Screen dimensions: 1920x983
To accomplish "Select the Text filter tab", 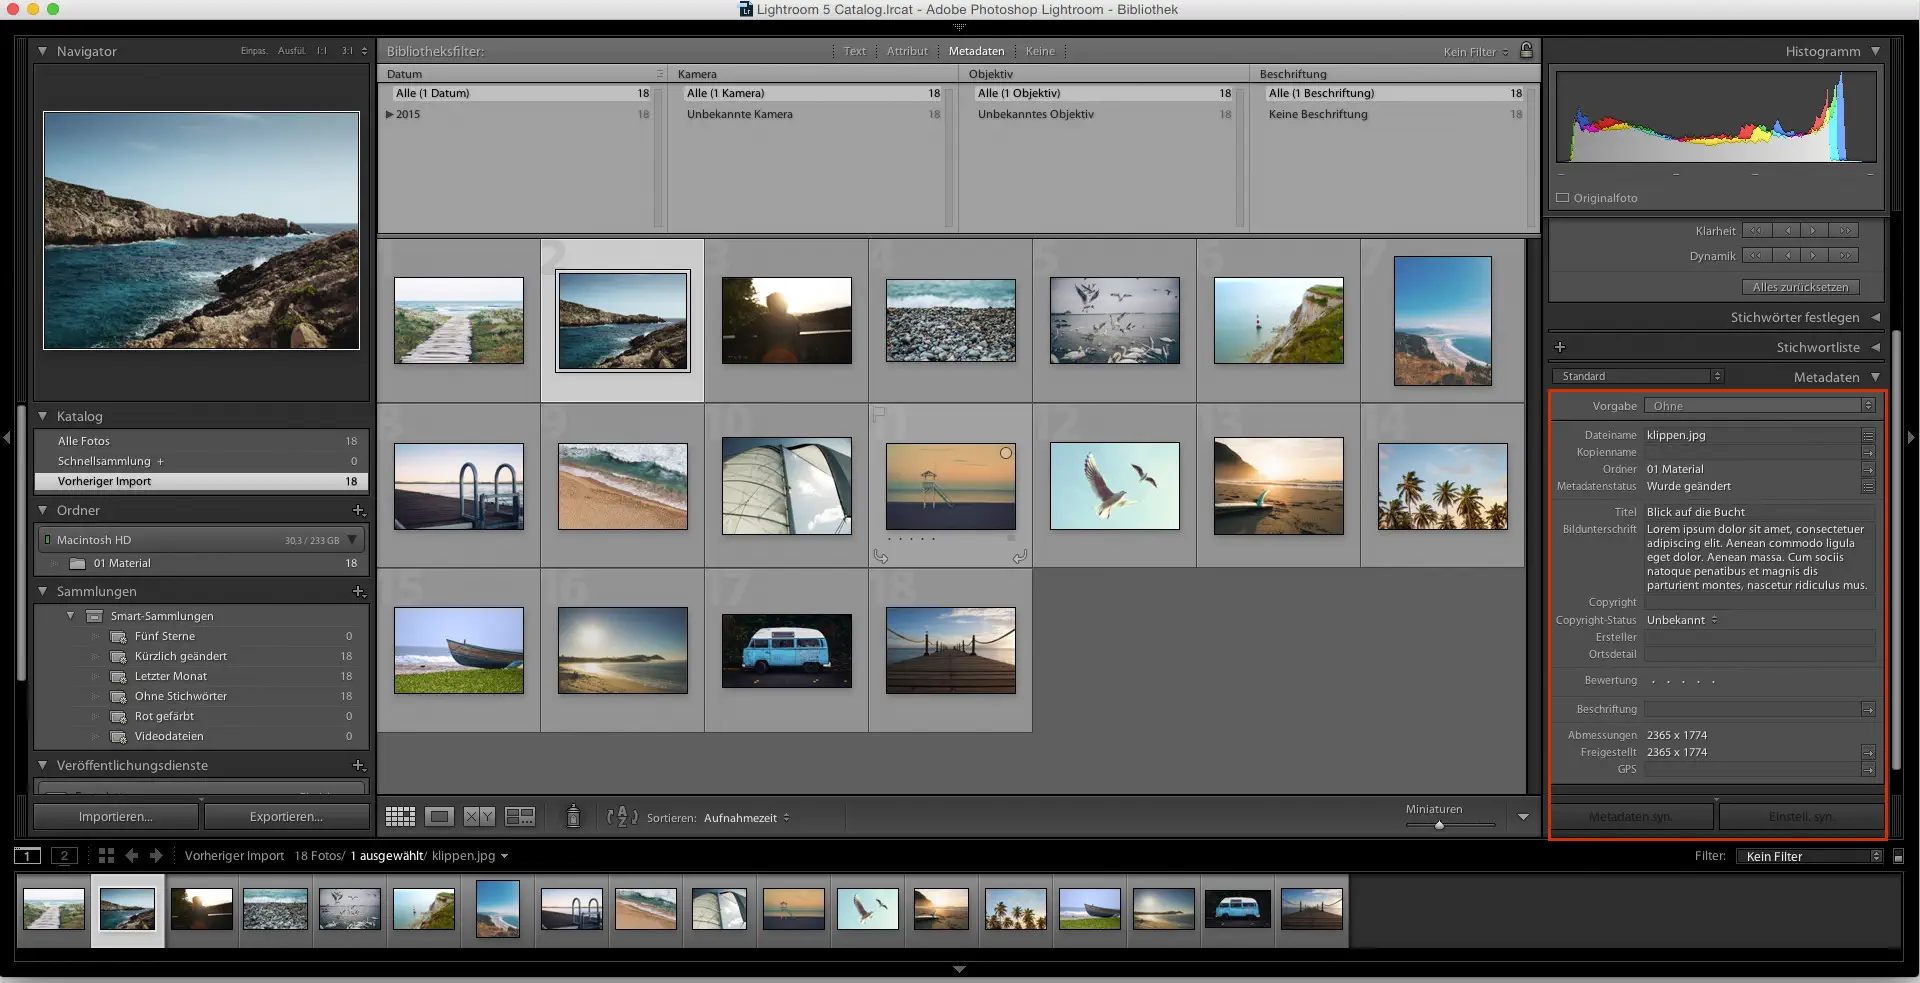I will pyautogui.click(x=853, y=51).
